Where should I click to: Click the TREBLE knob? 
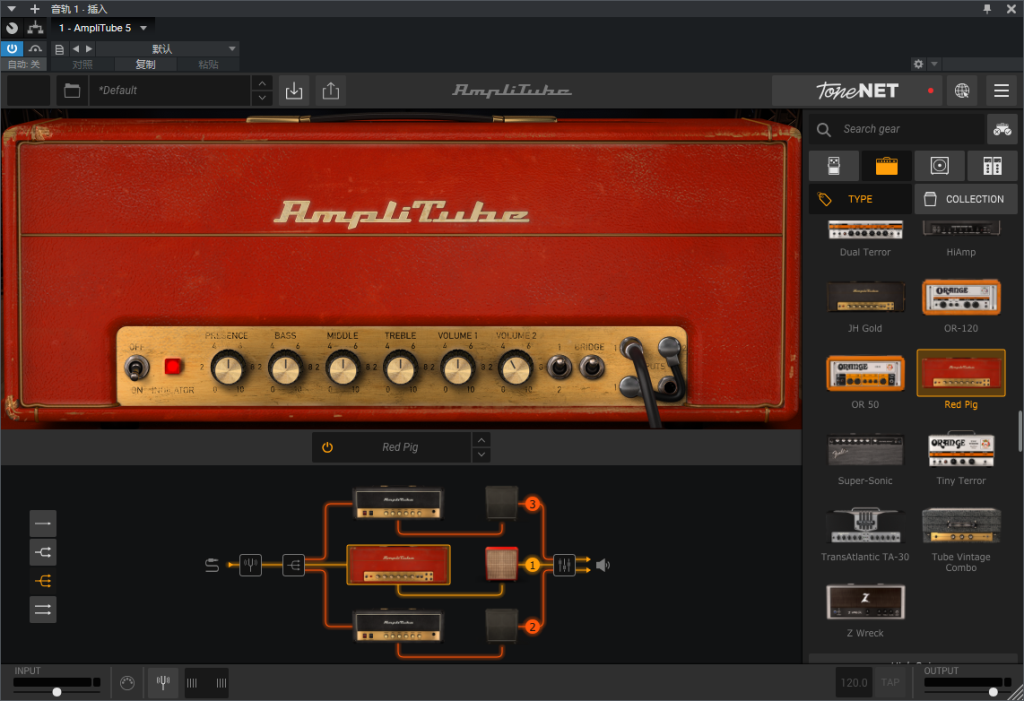coord(400,368)
